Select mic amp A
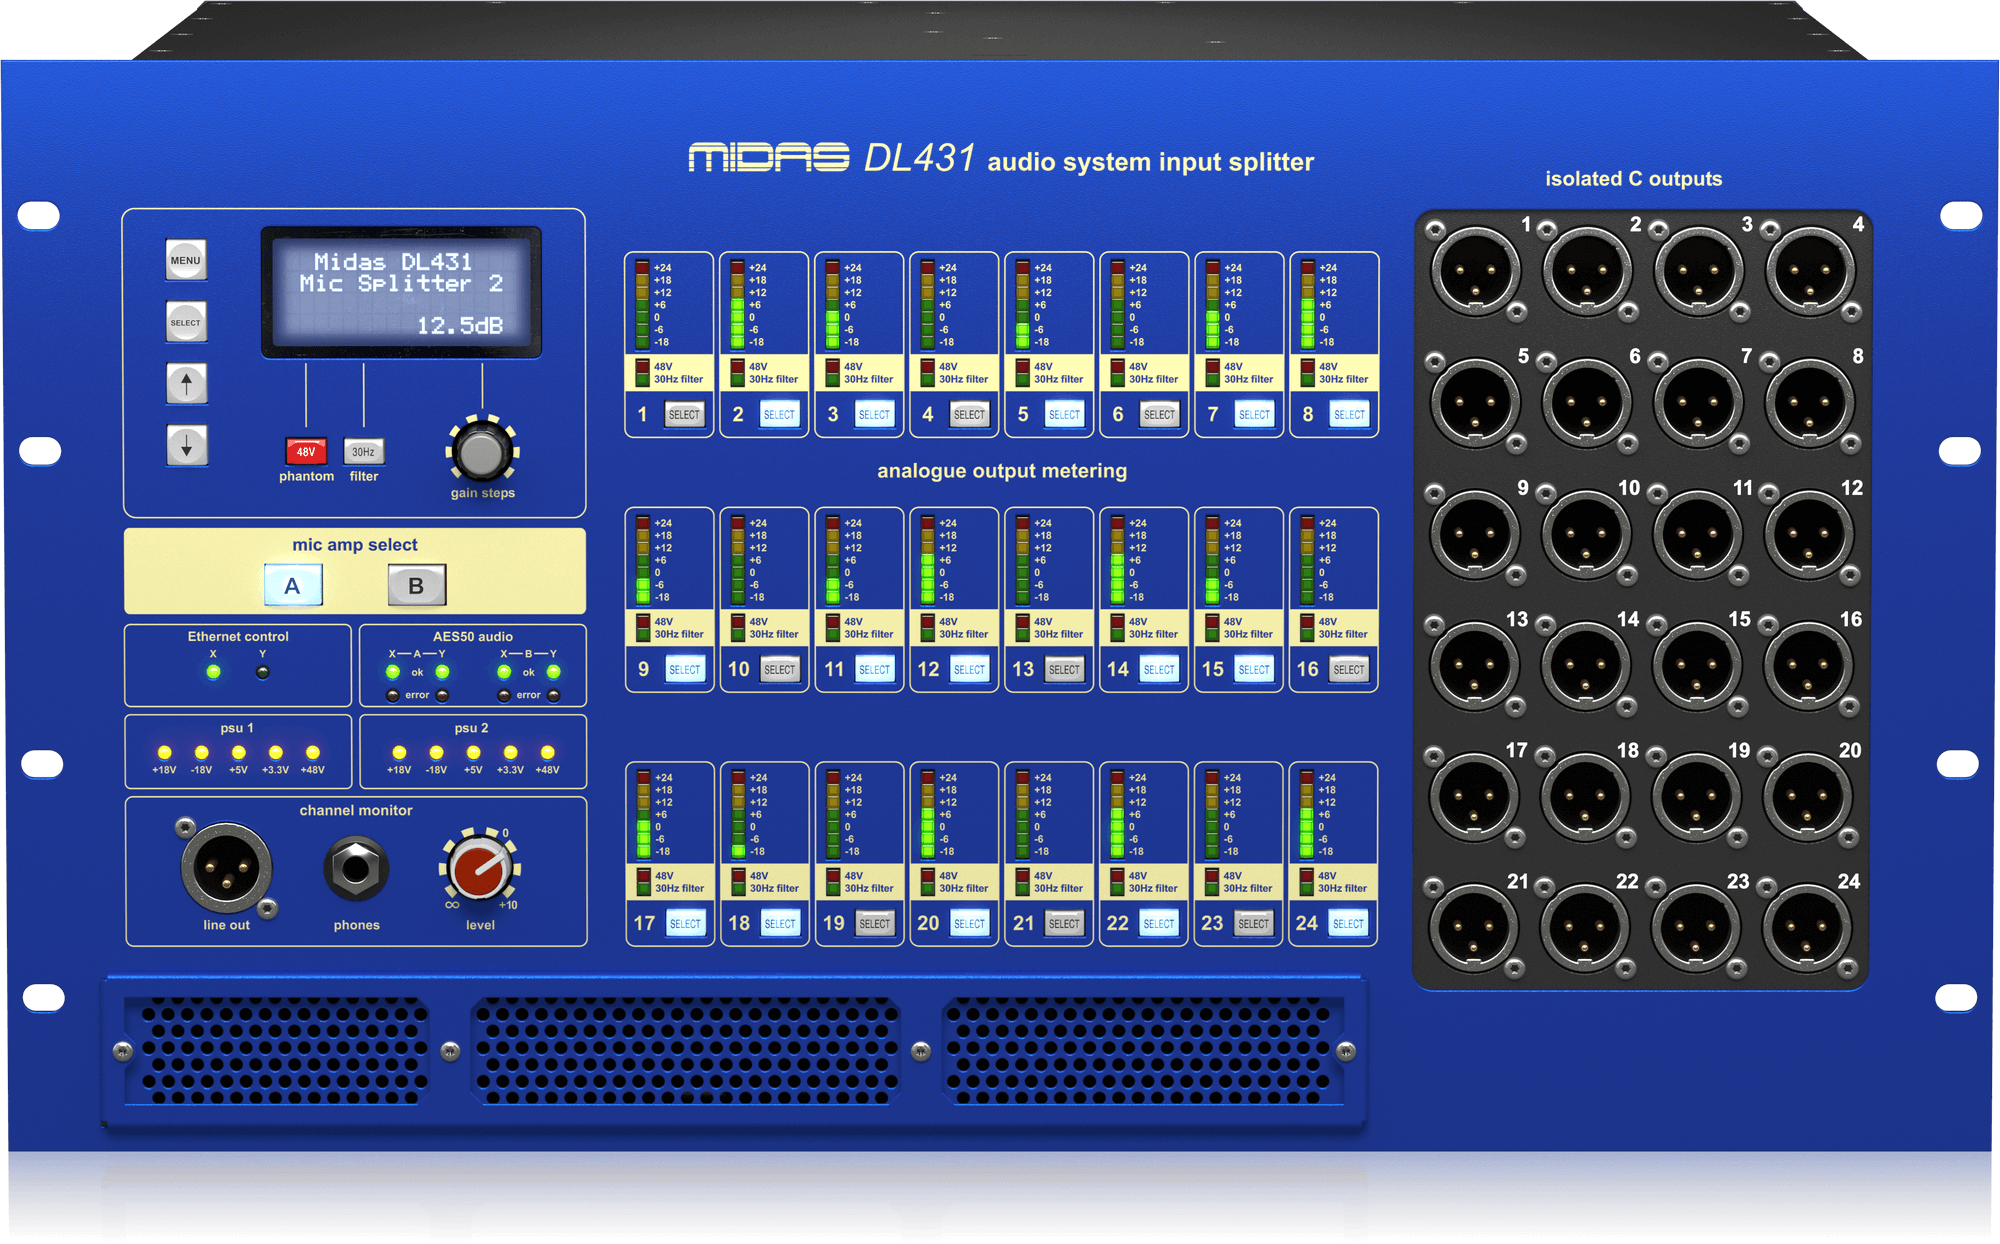The image size is (2000, 1244). [292, 586]
